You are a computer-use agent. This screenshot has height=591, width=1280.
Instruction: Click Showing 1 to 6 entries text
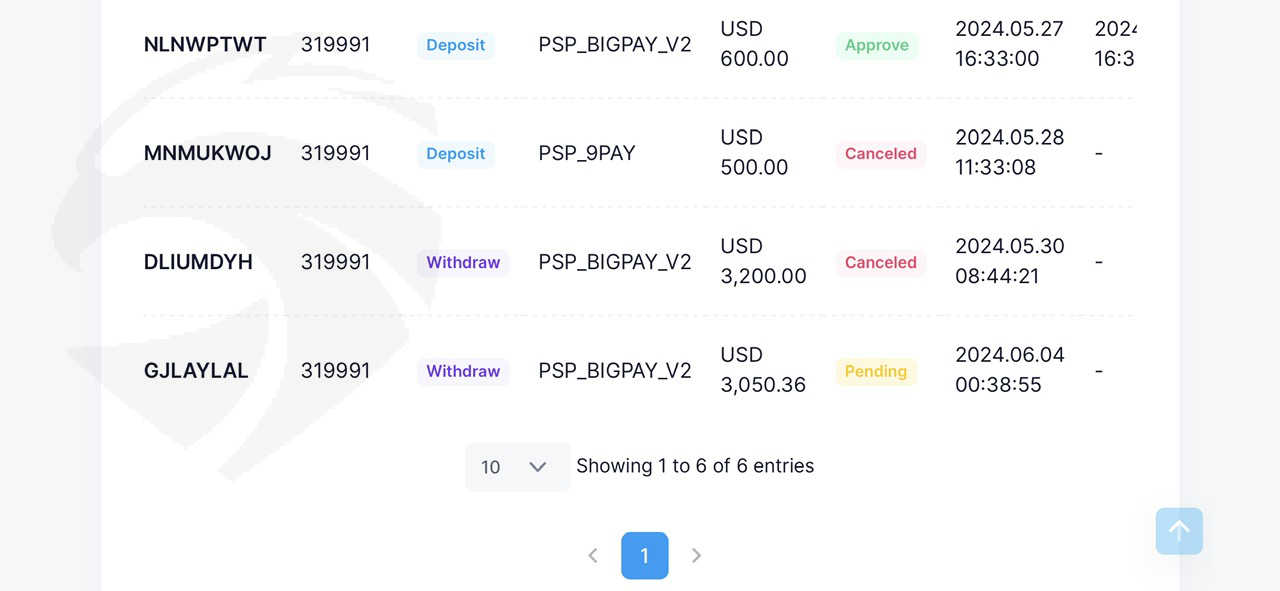pyautogui.click(x=695, y=466)
